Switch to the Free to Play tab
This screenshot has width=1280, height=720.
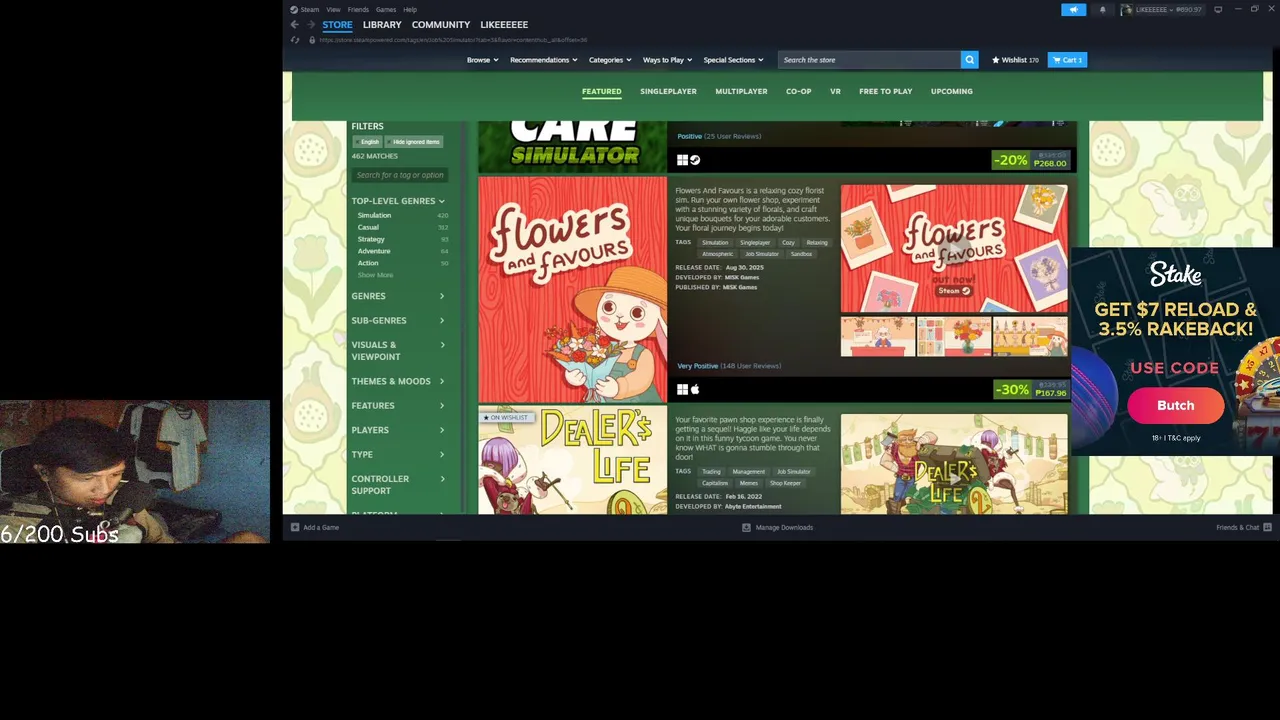click(x=885, y=91)
